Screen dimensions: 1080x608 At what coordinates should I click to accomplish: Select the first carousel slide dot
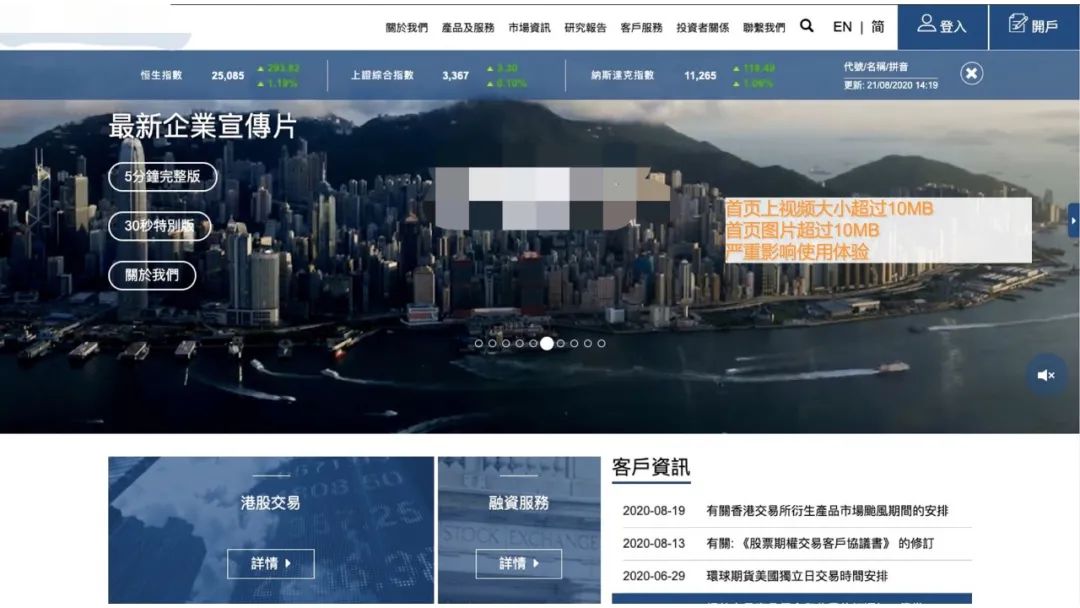click(x=479, y=343)
